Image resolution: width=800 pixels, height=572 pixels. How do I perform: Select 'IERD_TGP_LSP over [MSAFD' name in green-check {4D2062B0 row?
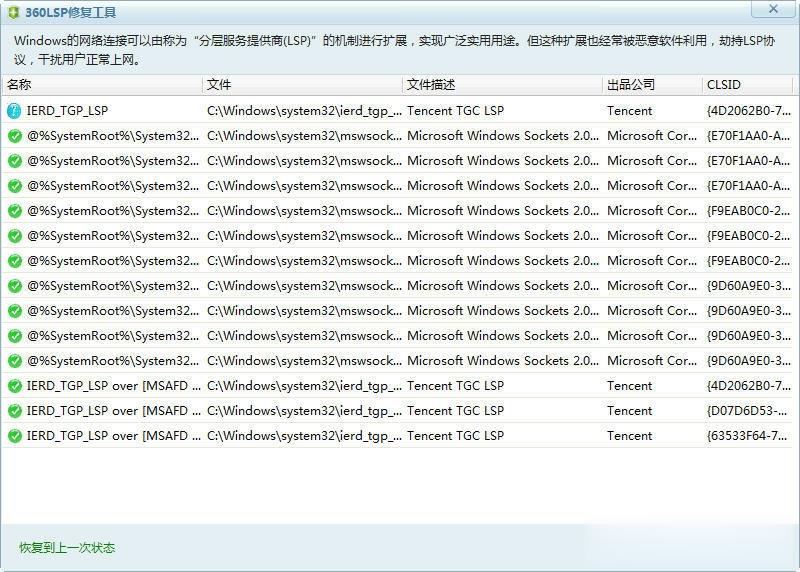pyautogui.click(x=114, y=386)
